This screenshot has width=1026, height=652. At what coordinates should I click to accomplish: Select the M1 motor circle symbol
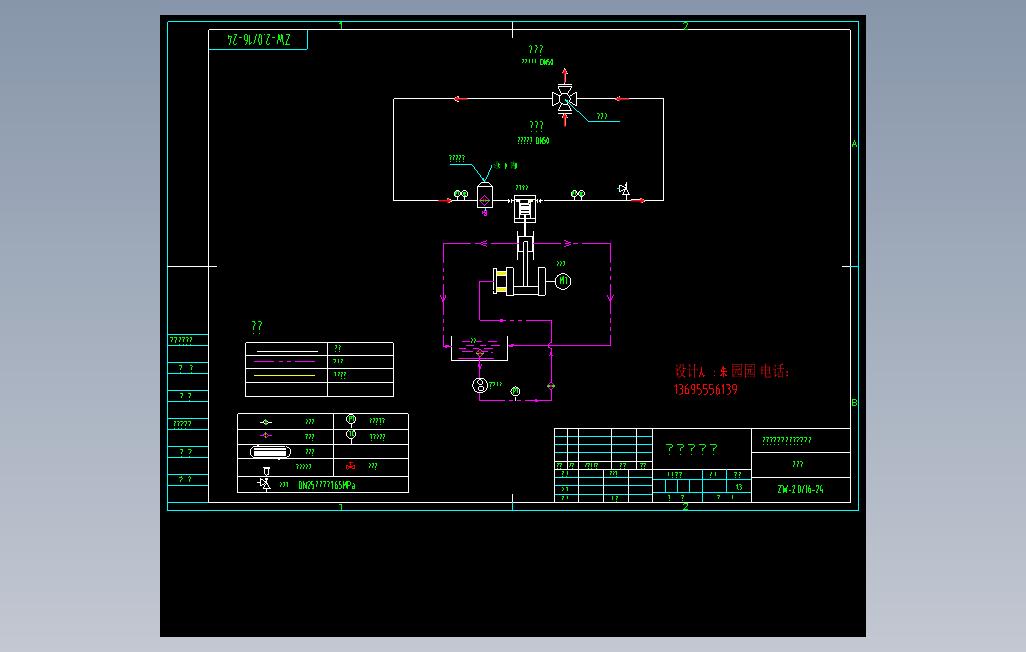563,281
